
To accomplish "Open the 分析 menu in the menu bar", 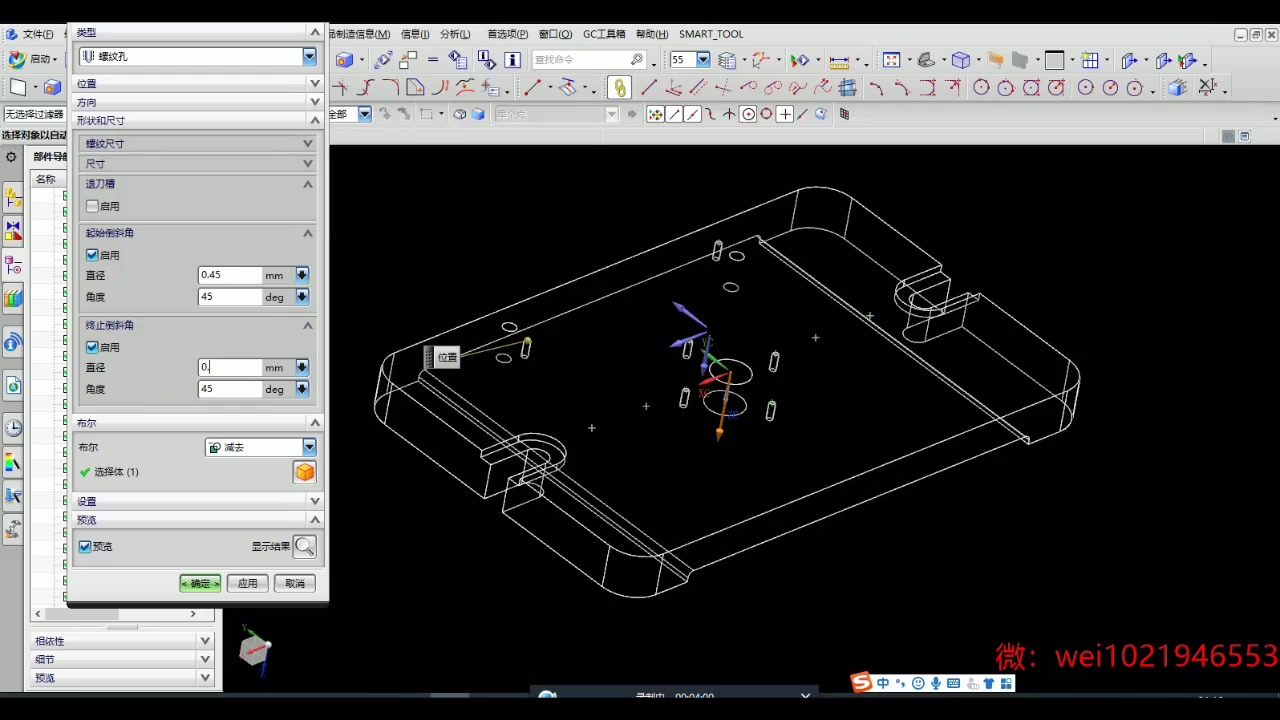I will 453,33.
